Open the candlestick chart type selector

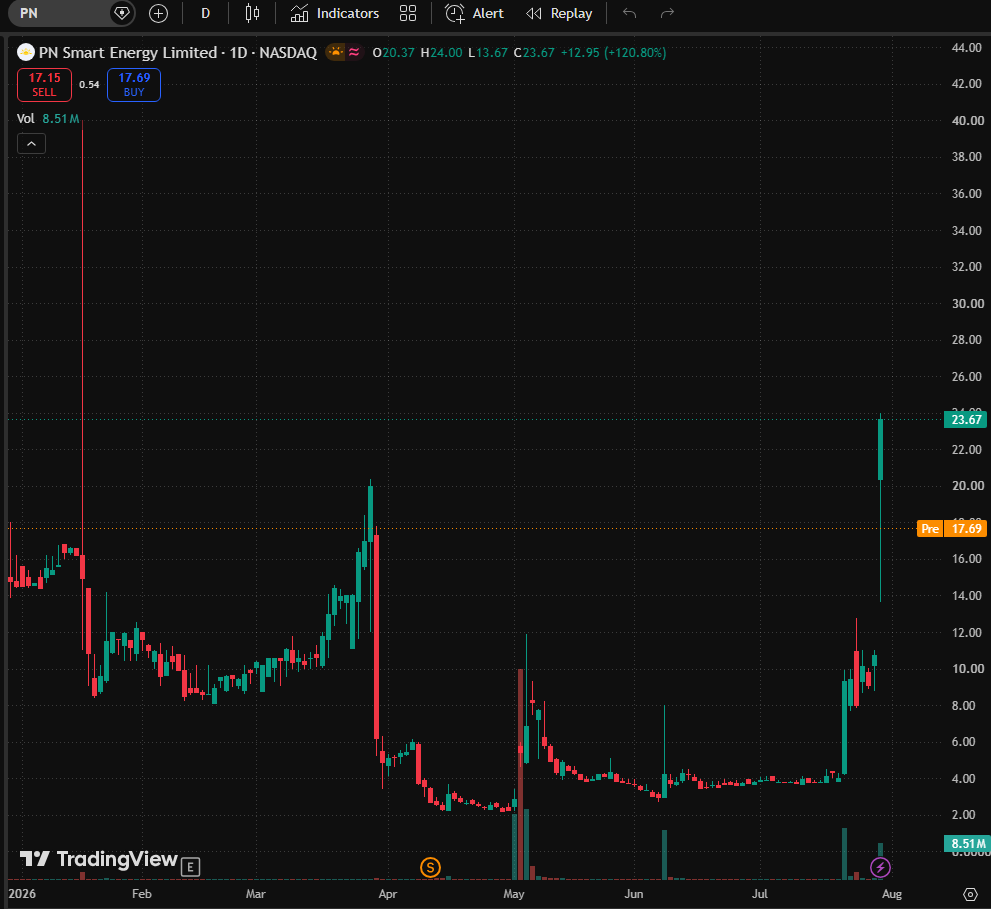pos(252,13)
